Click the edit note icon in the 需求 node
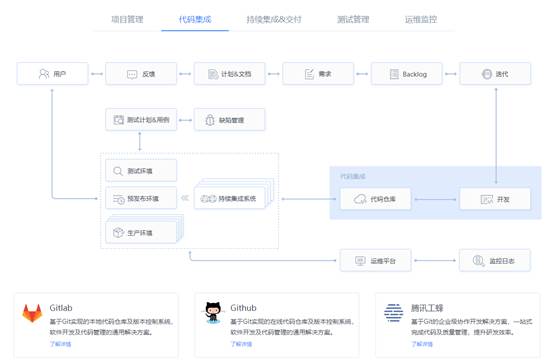 tap(309, 74)
